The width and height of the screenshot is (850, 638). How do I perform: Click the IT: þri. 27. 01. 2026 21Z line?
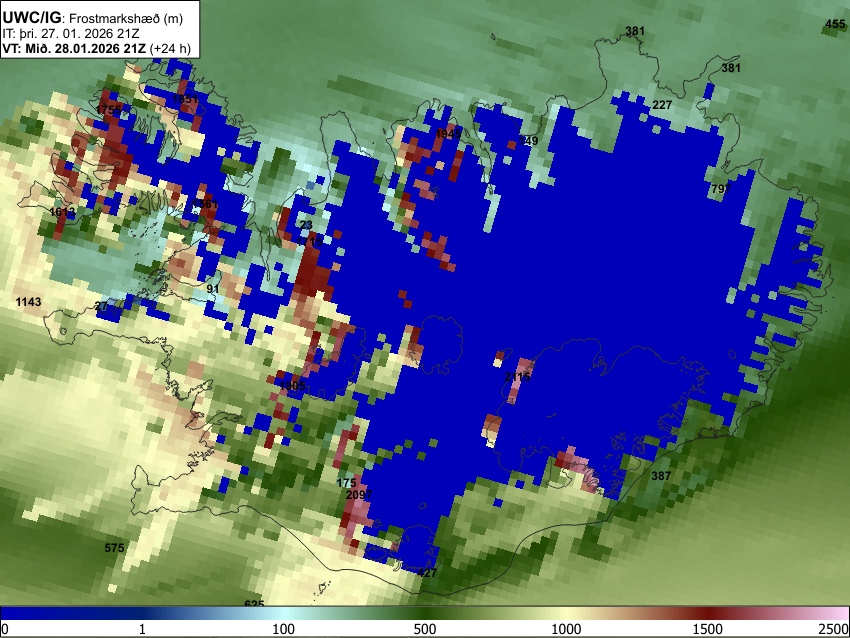pos(71,33)
